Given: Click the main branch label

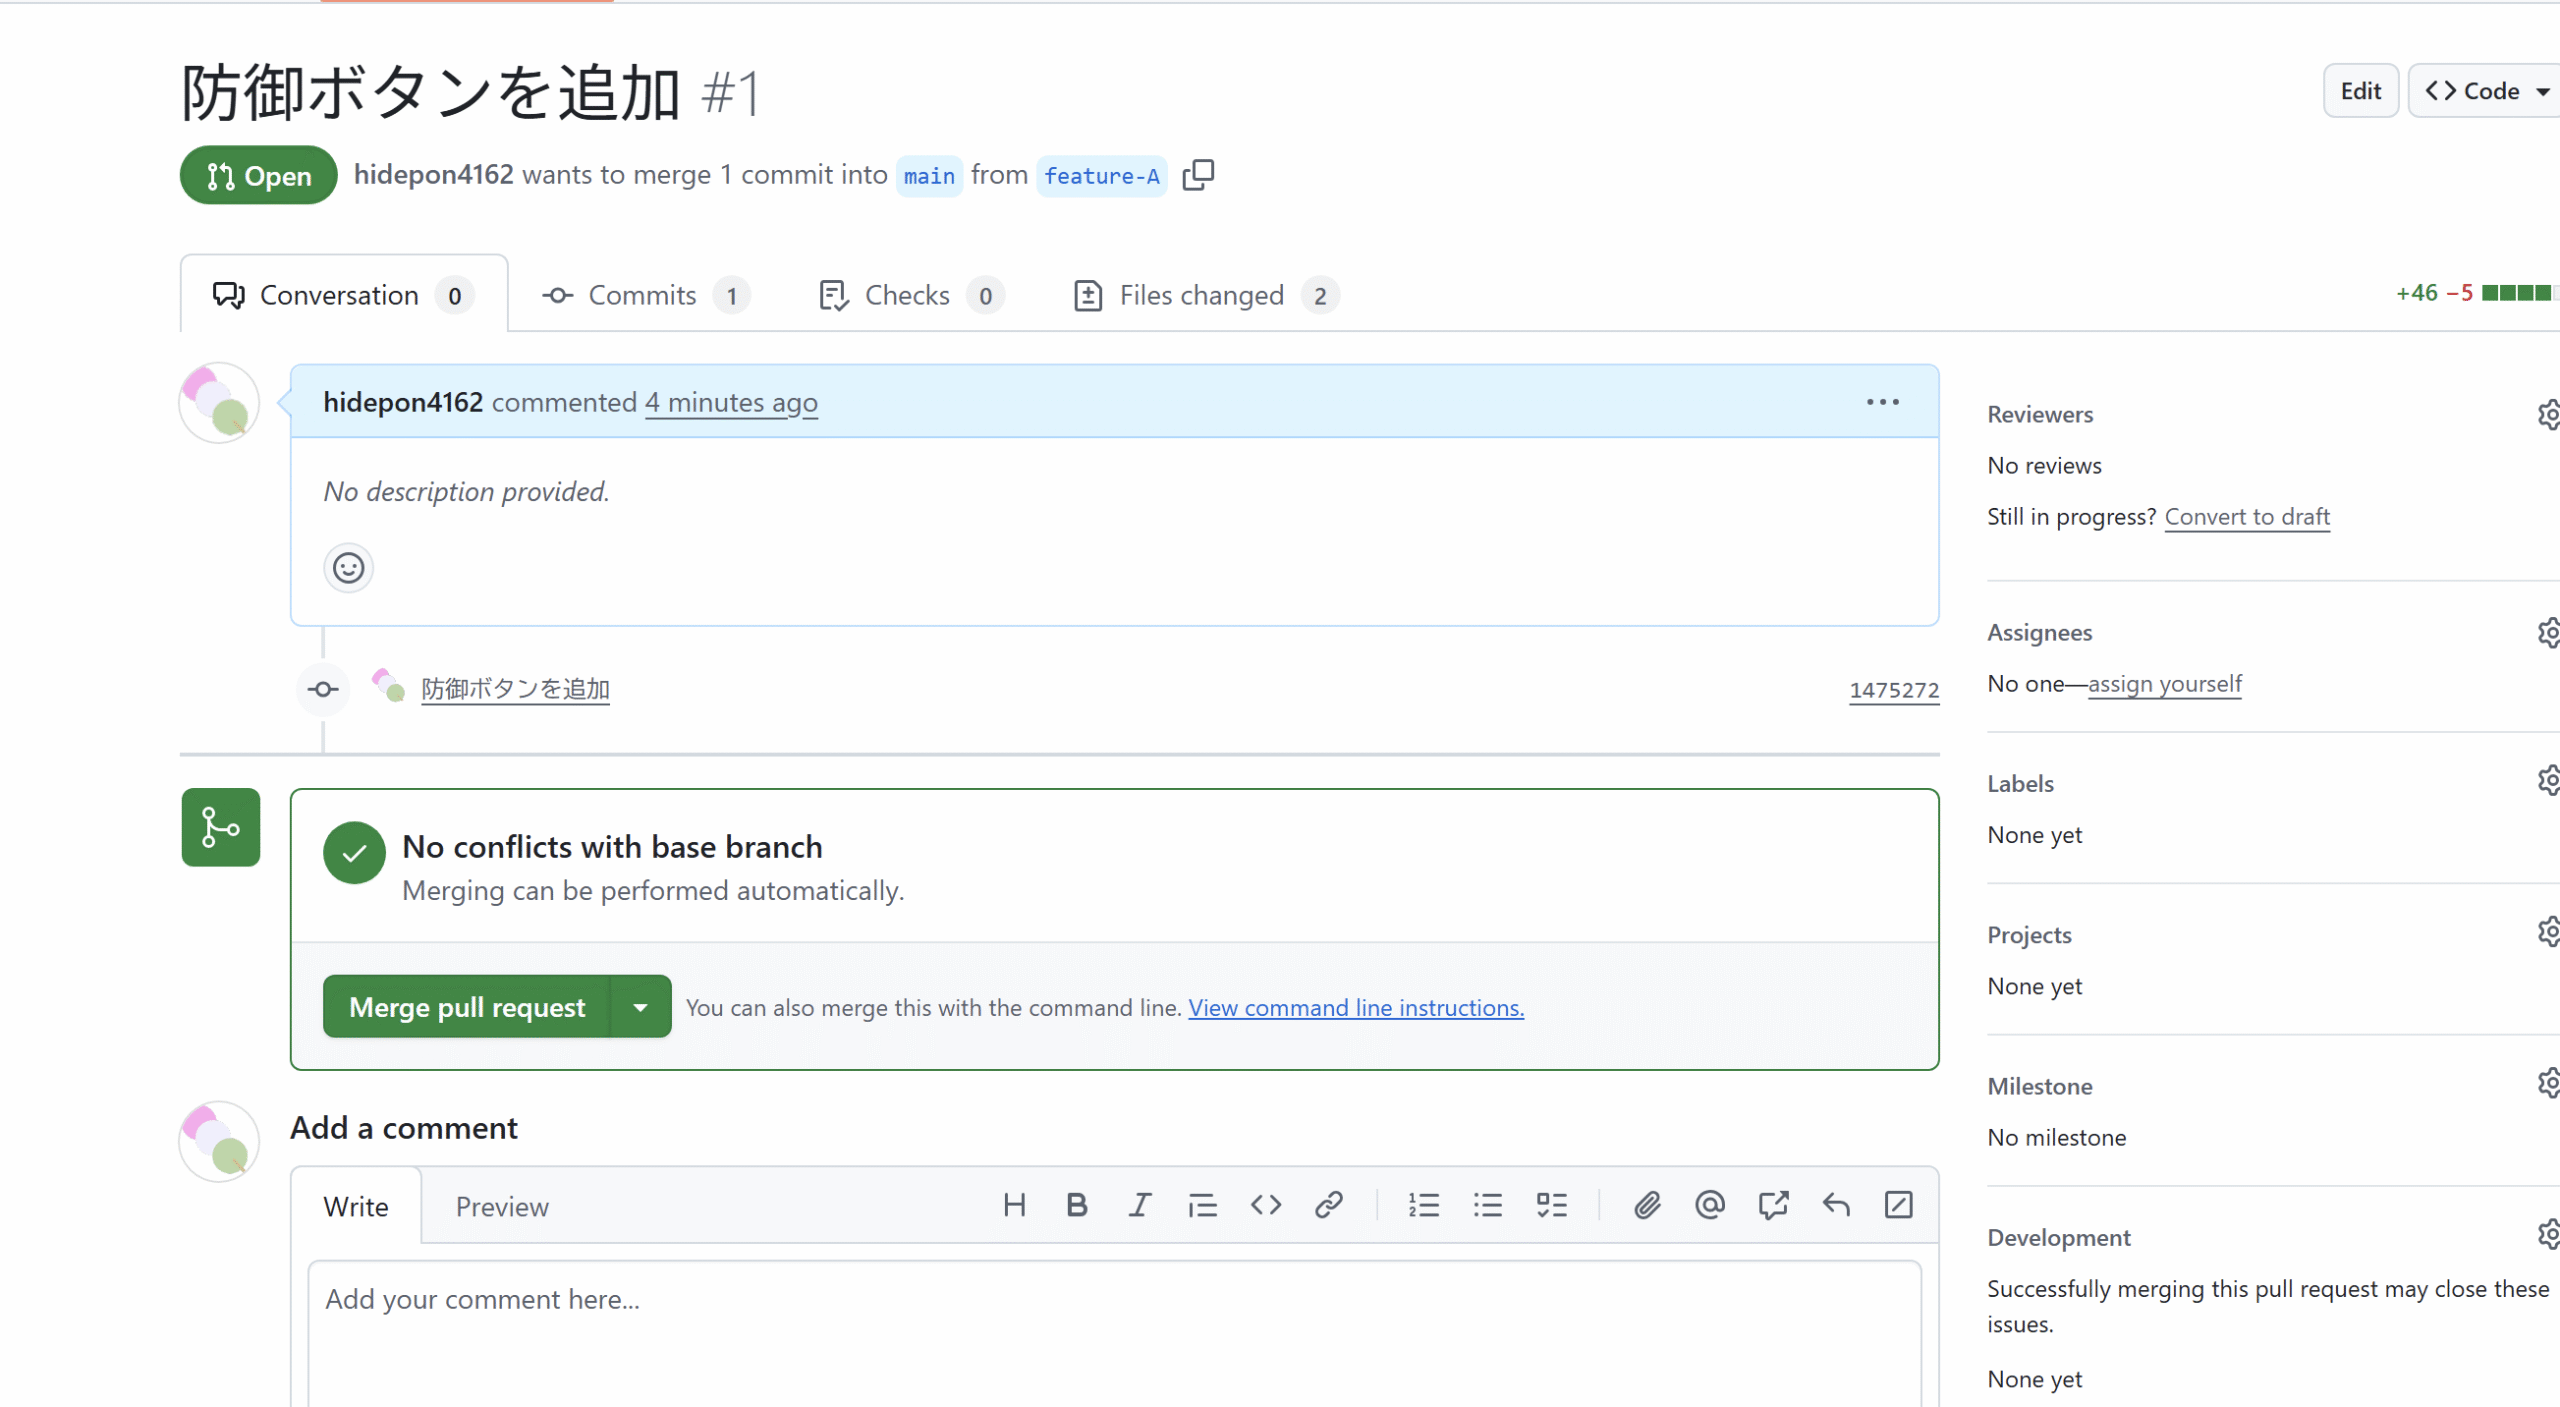Looking at the screenshot, I should click(x=929, y=176).
